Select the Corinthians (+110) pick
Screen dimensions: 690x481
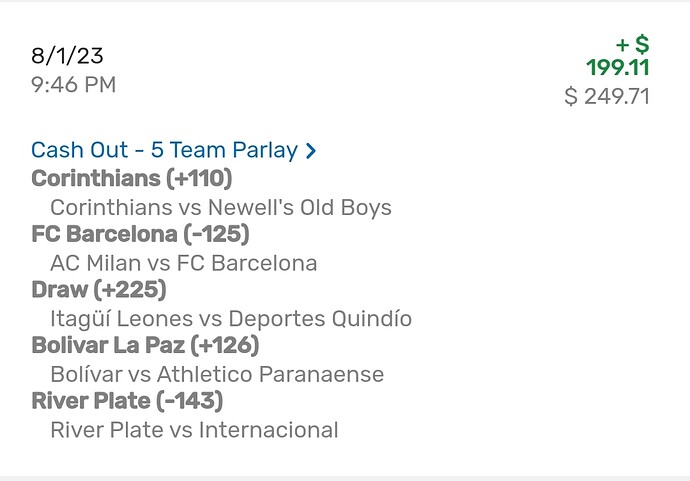pos(131,178)
